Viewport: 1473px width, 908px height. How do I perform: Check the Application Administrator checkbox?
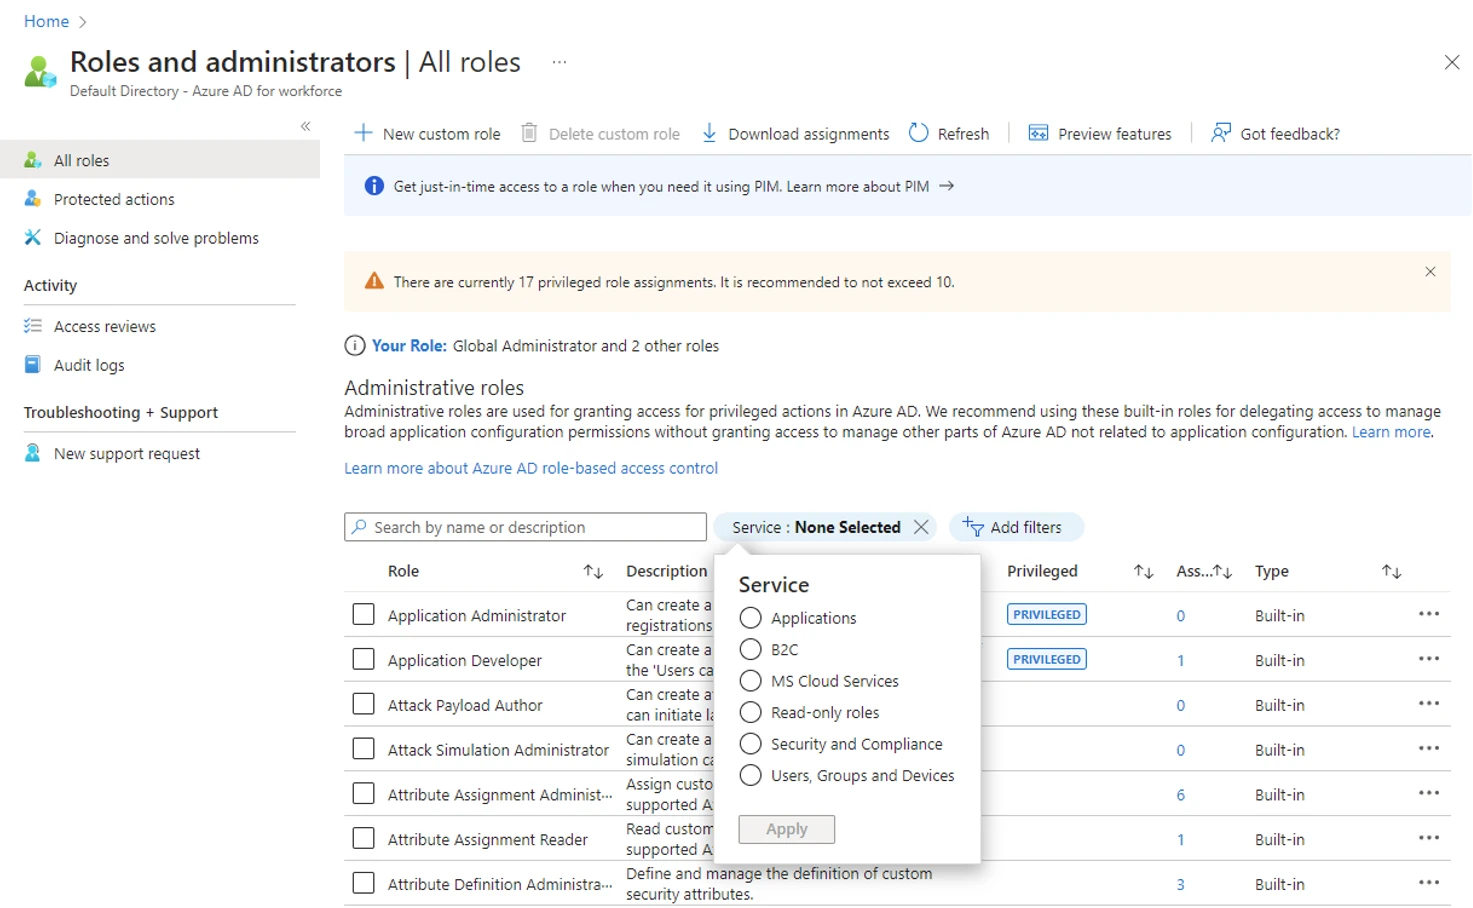364,614
